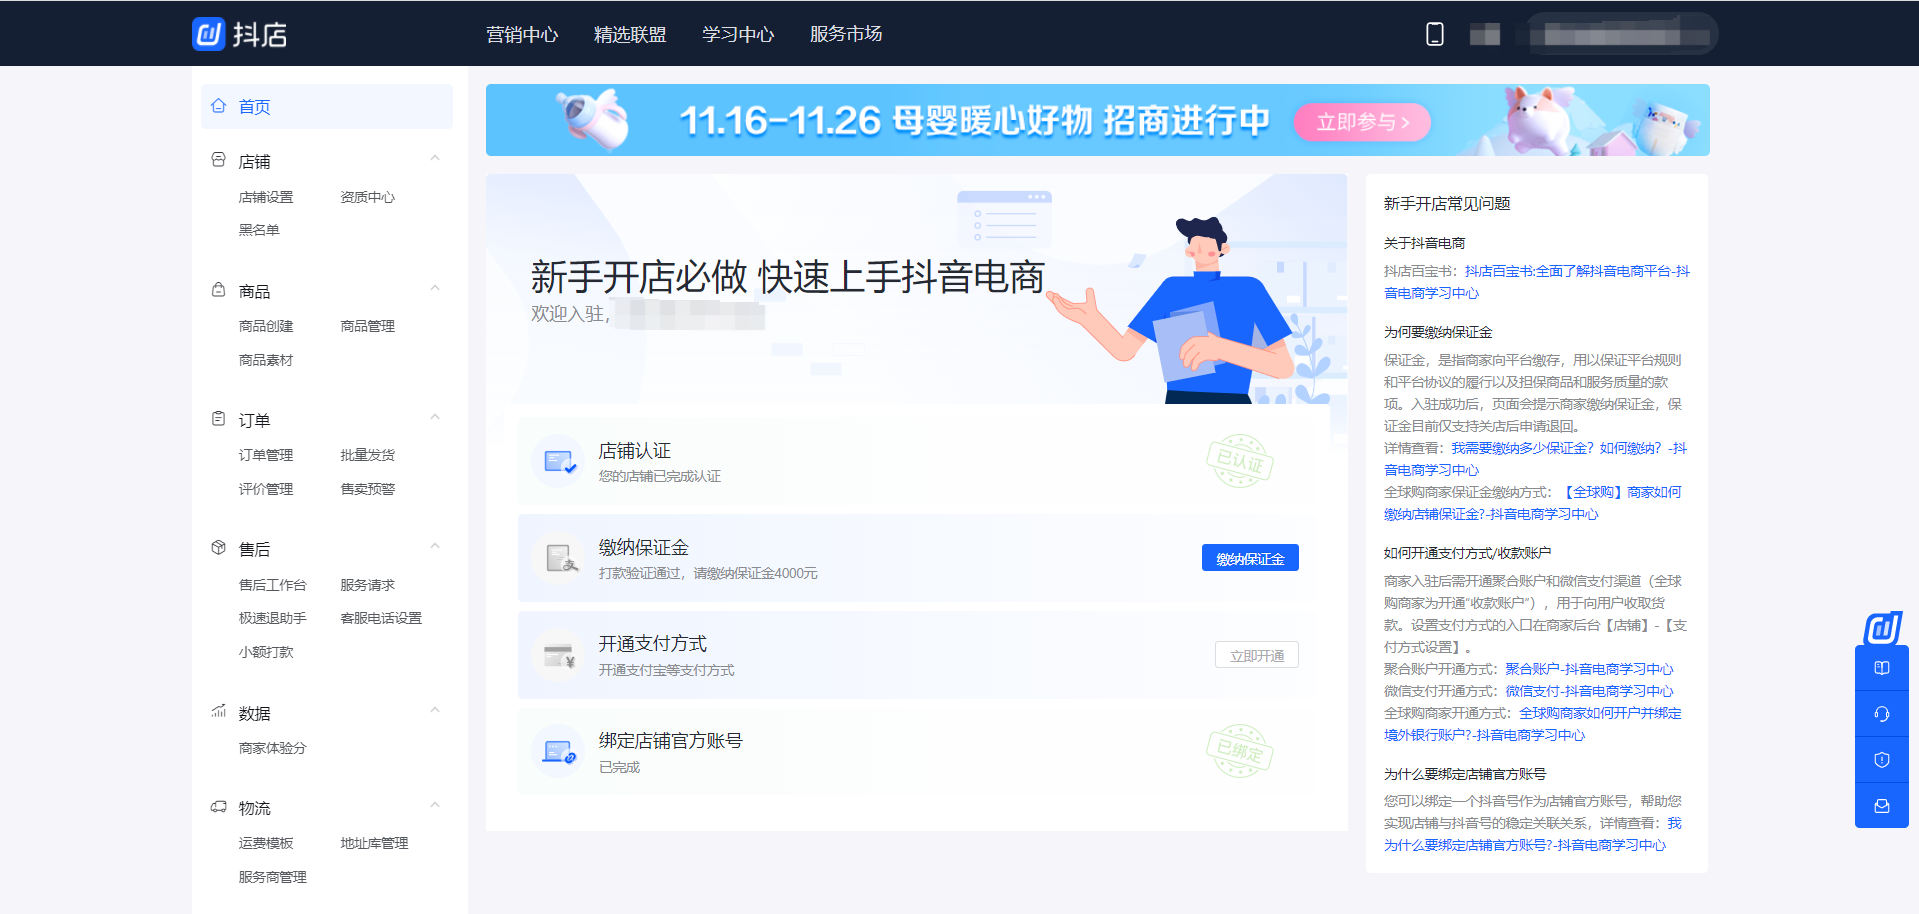The image size is (1919, 914).
Task: Click the home icon beside 首页
Action: (x=219, y=106)
